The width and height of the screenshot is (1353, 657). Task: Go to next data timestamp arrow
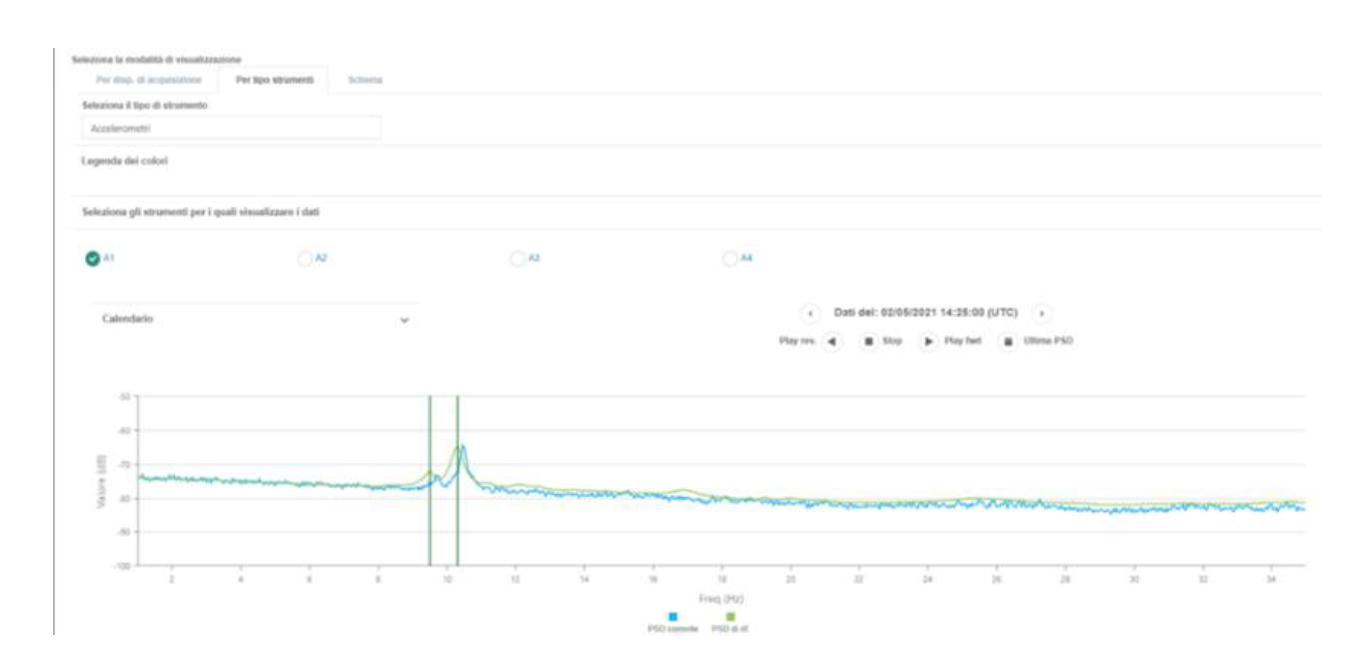pyautogui.click(x=1041, y=313)
